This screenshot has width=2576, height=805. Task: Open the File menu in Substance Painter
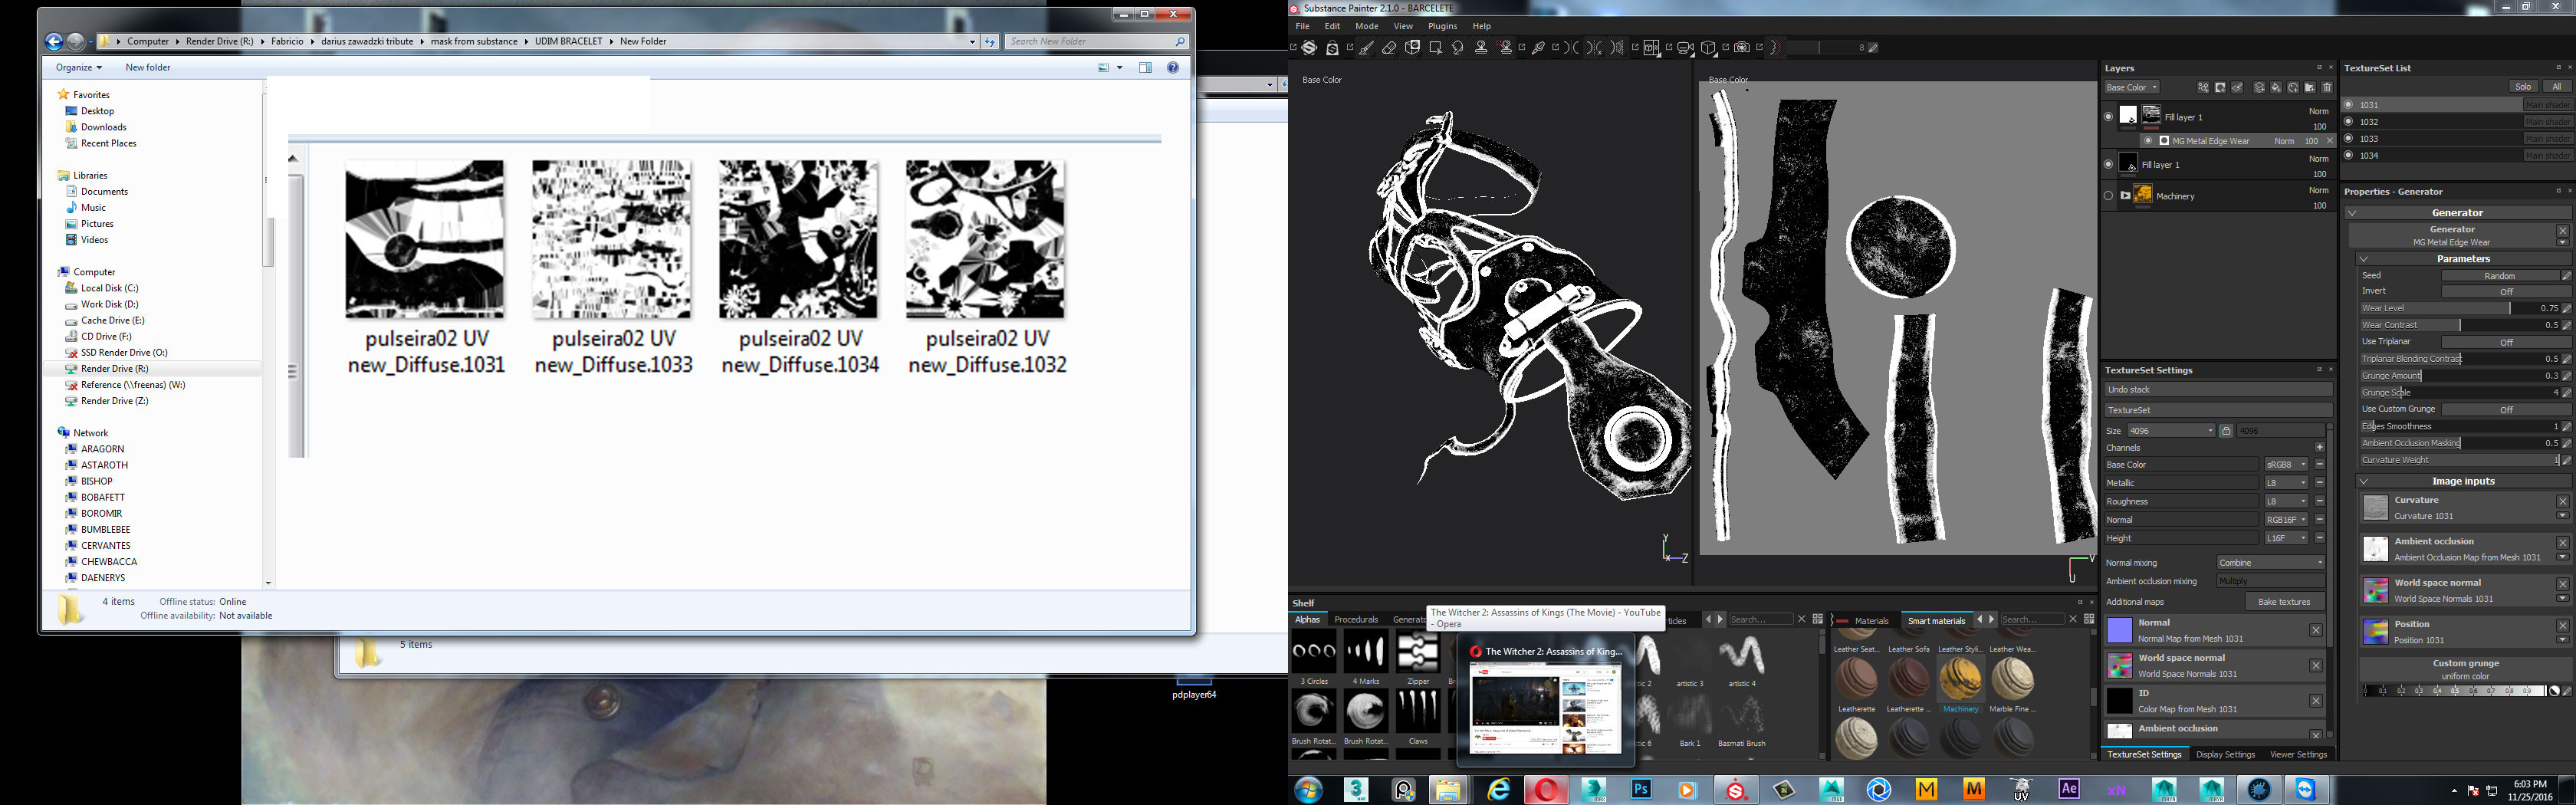tap(1303, 26)
